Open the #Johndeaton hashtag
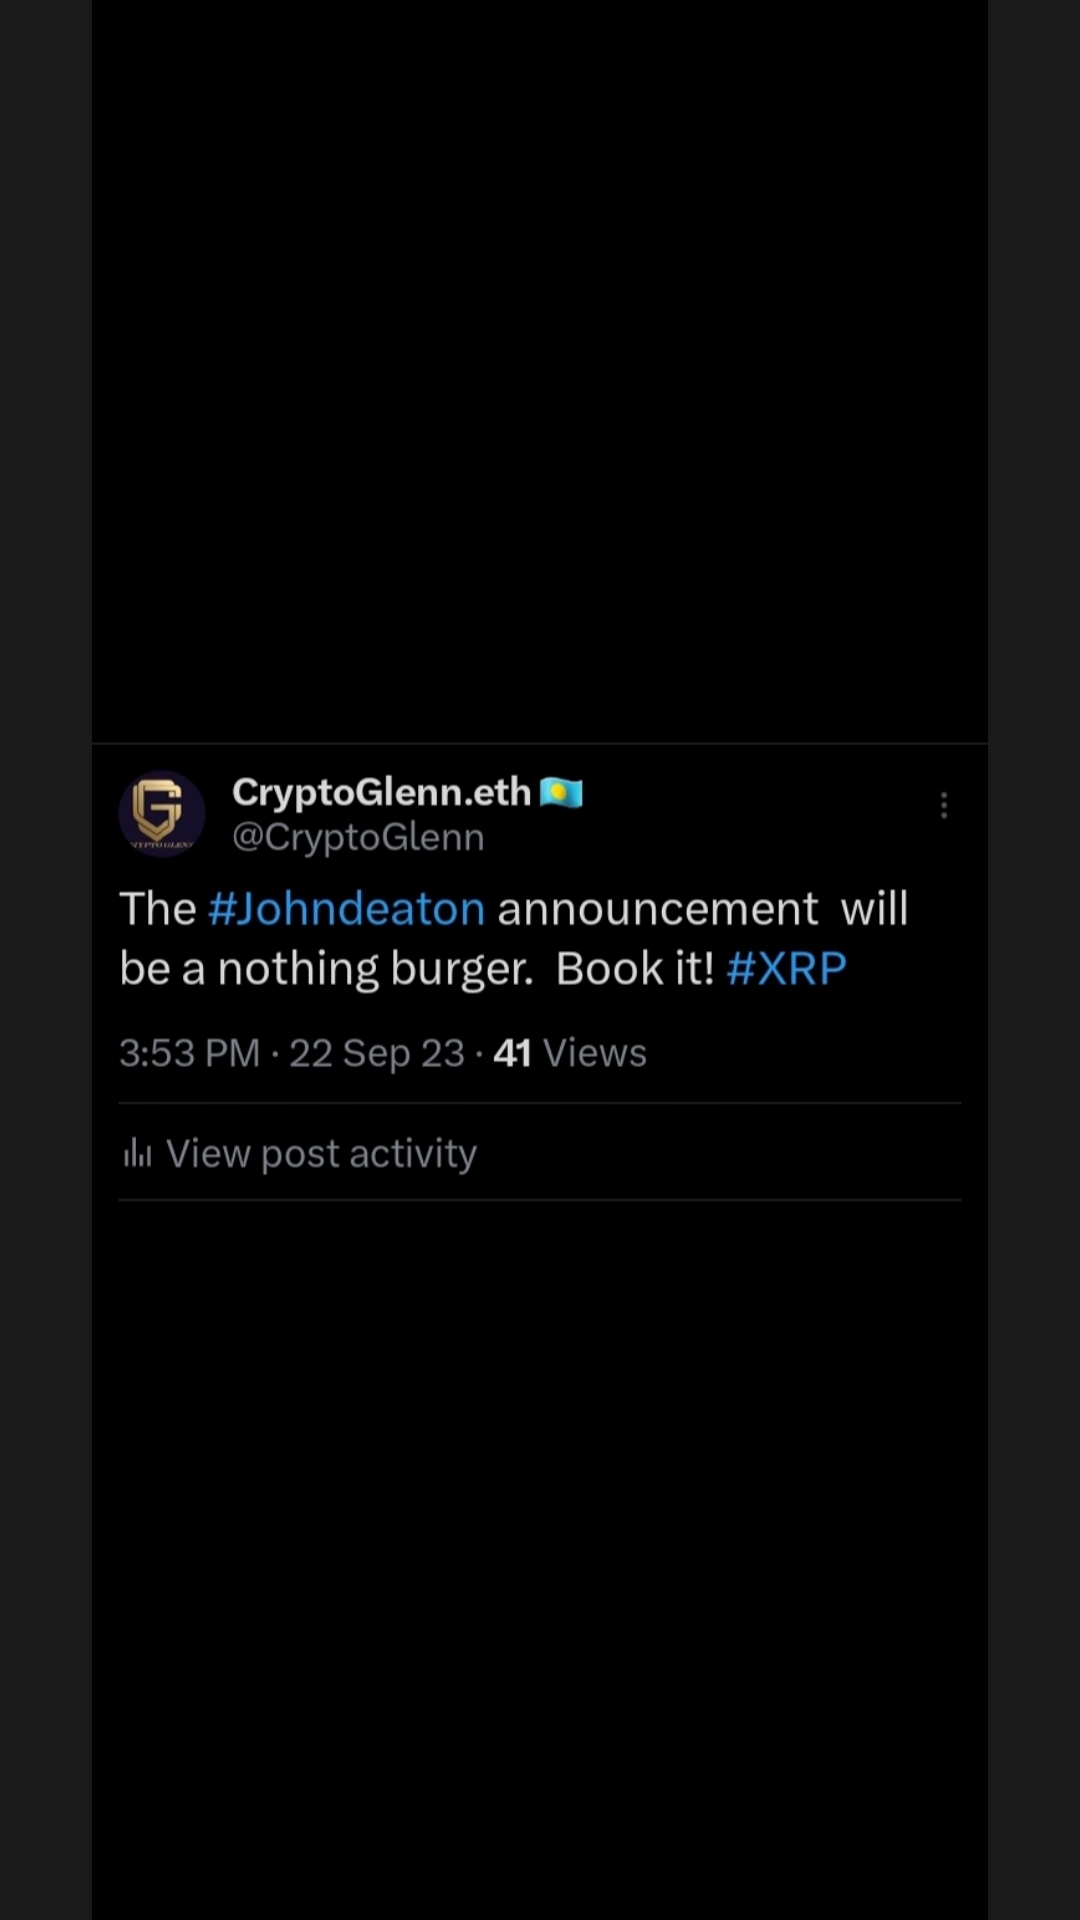 coord(346,909)
